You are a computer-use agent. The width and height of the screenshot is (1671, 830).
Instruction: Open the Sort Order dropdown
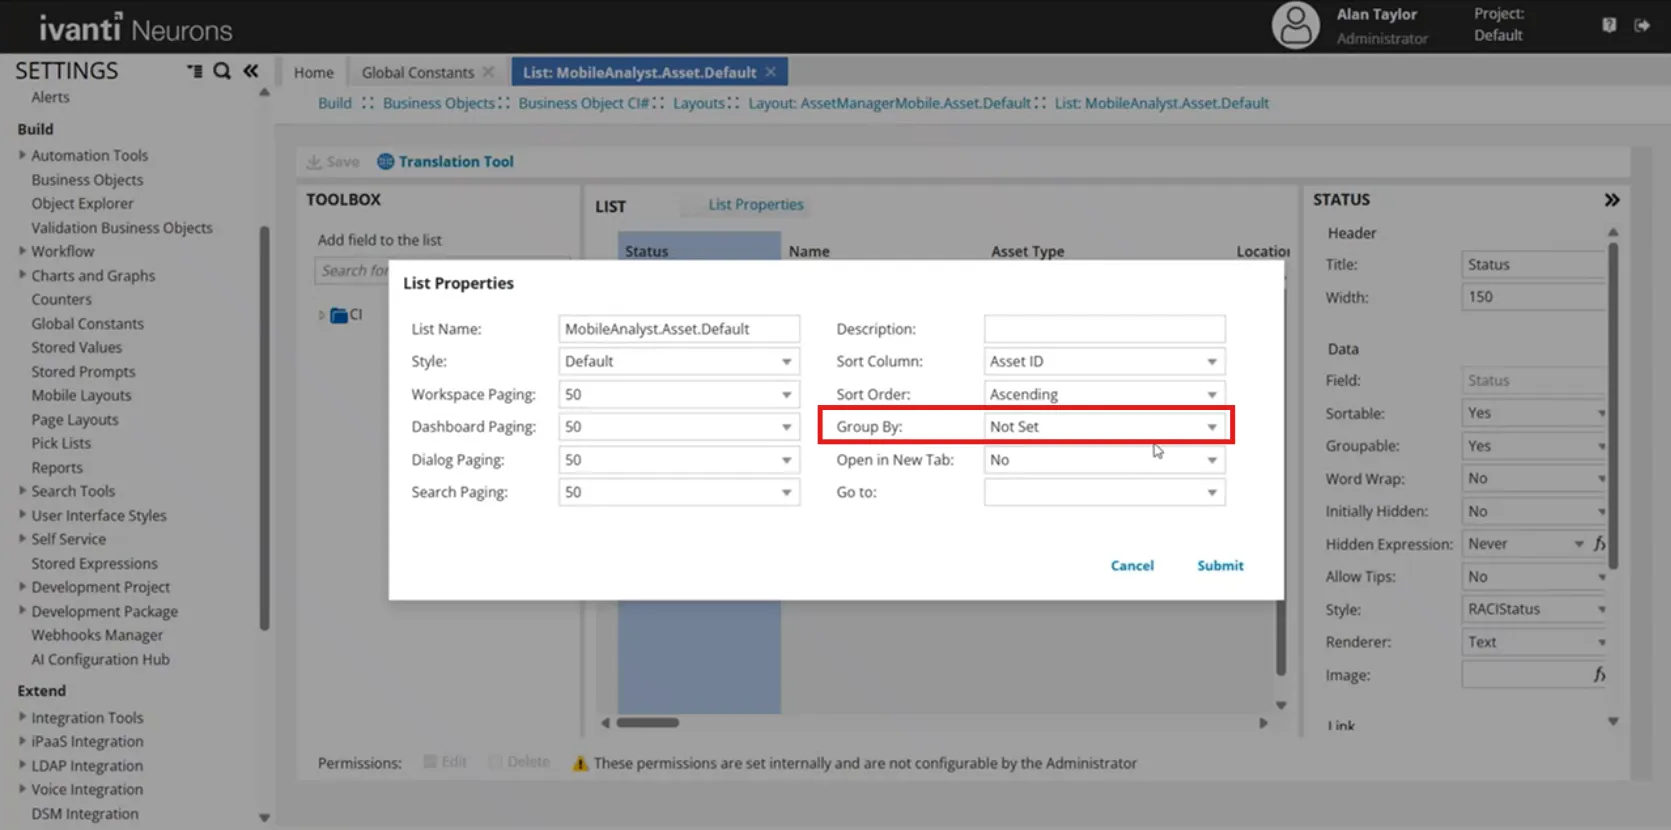[x=1104, y=395]
